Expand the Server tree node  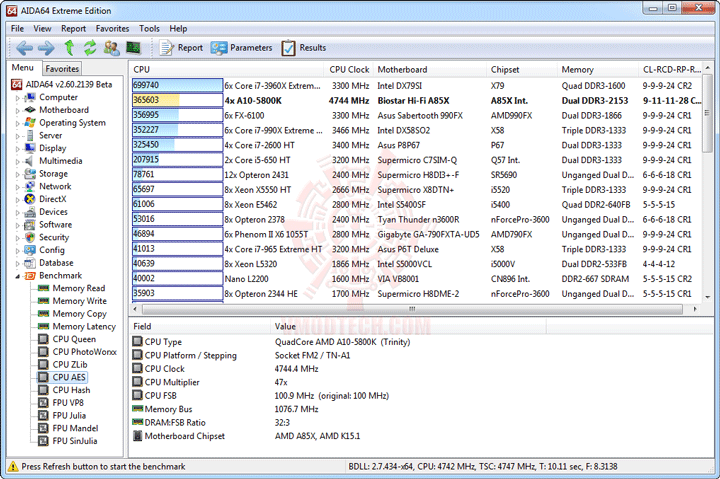(18, 136)
